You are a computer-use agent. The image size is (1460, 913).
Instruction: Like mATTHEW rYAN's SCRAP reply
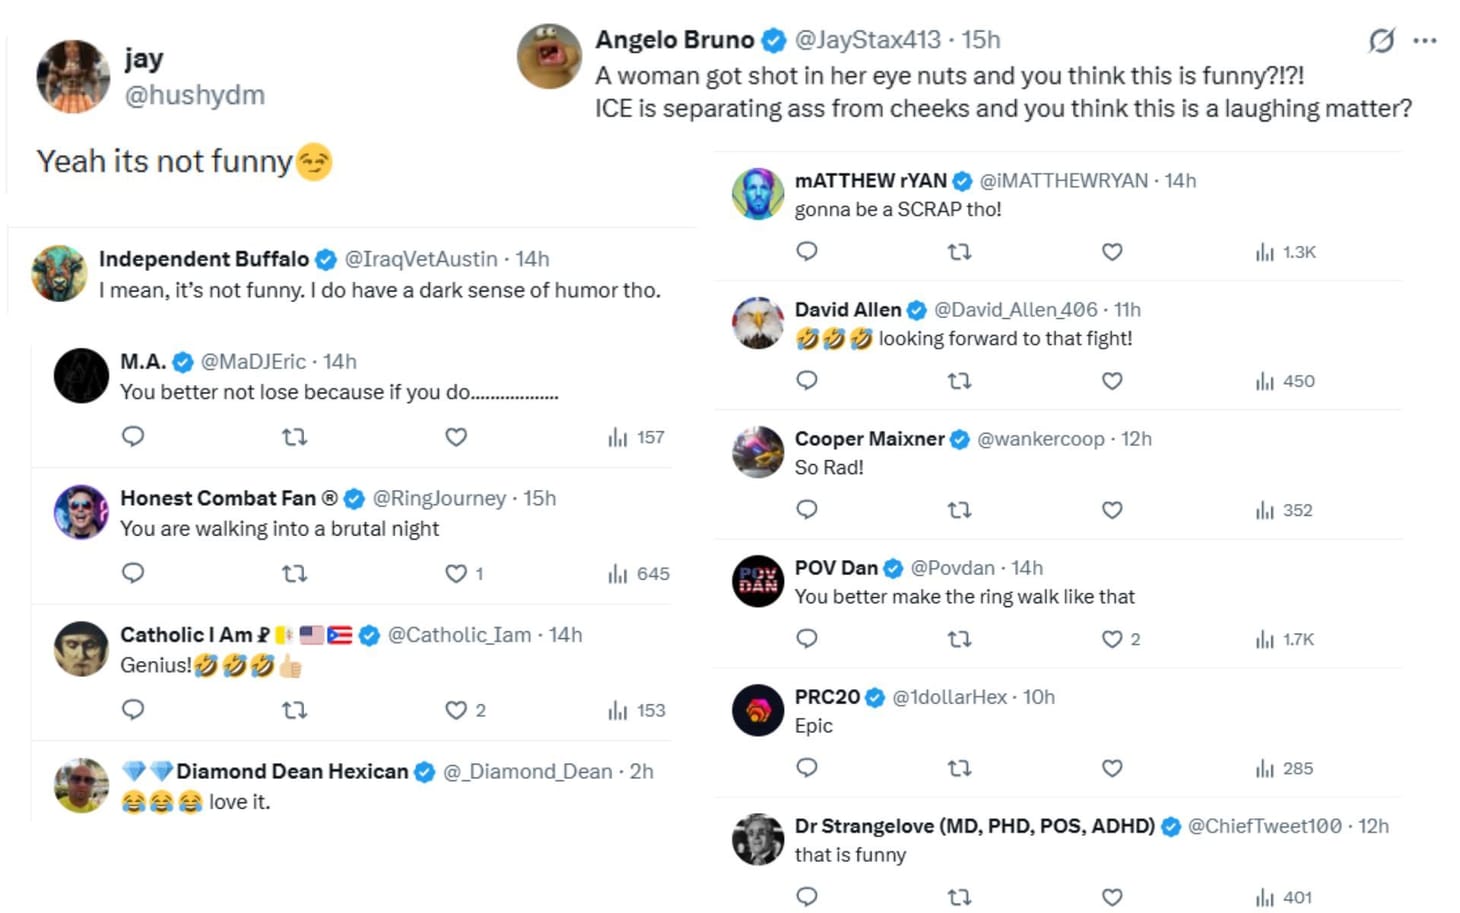(x=1111, y=252)
